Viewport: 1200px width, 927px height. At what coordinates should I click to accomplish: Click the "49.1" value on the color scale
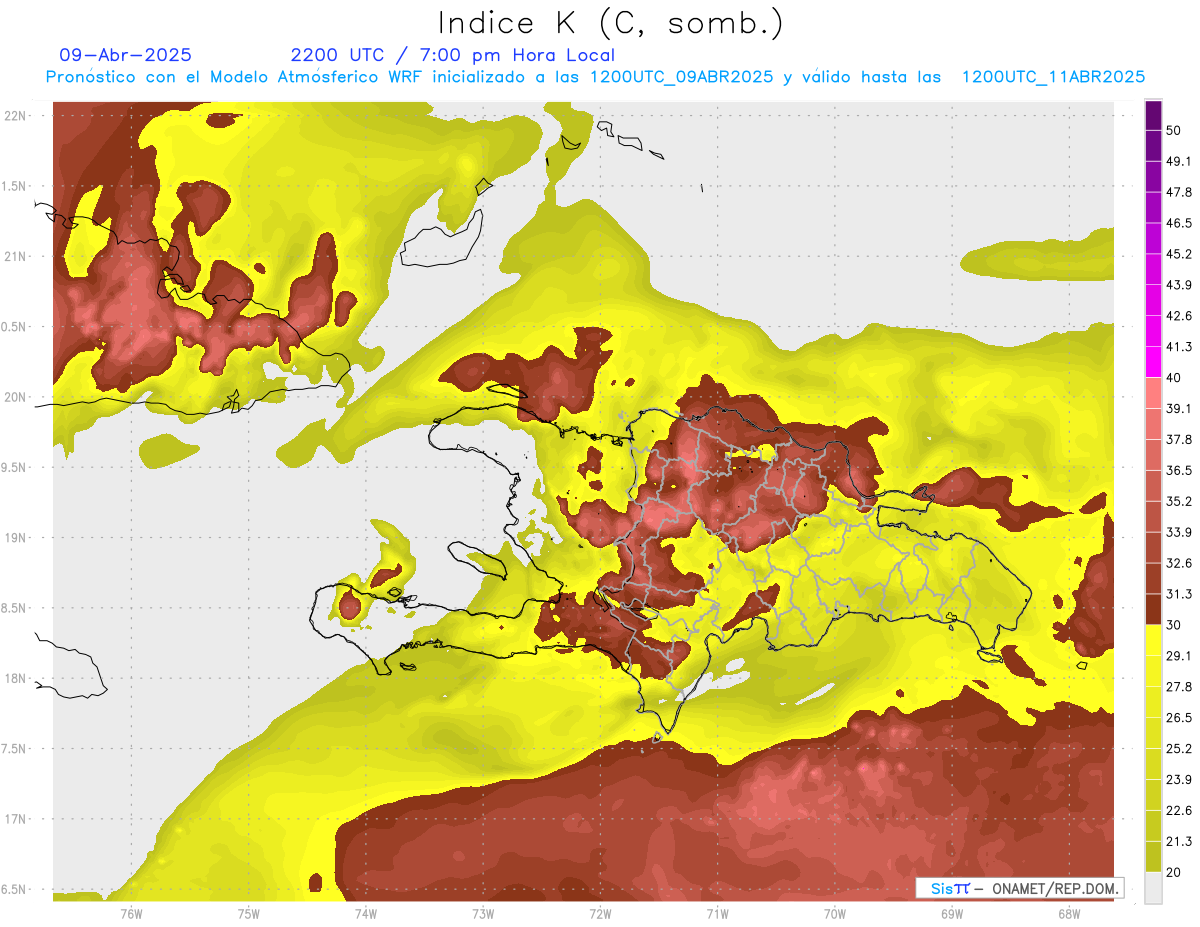click(x=1179, y=161)
